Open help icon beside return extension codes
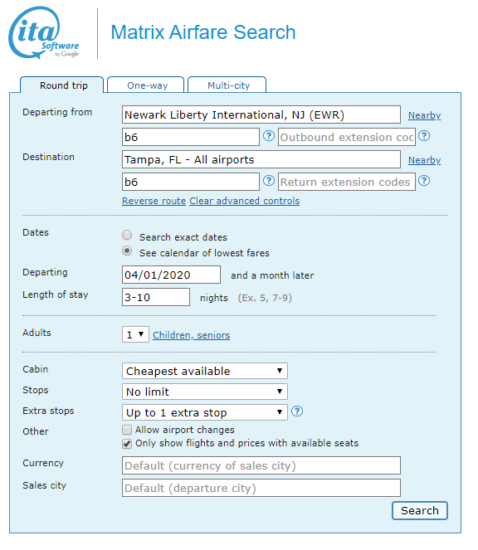Viewport: 478px width, 550px height. click(x=424, y=181)
